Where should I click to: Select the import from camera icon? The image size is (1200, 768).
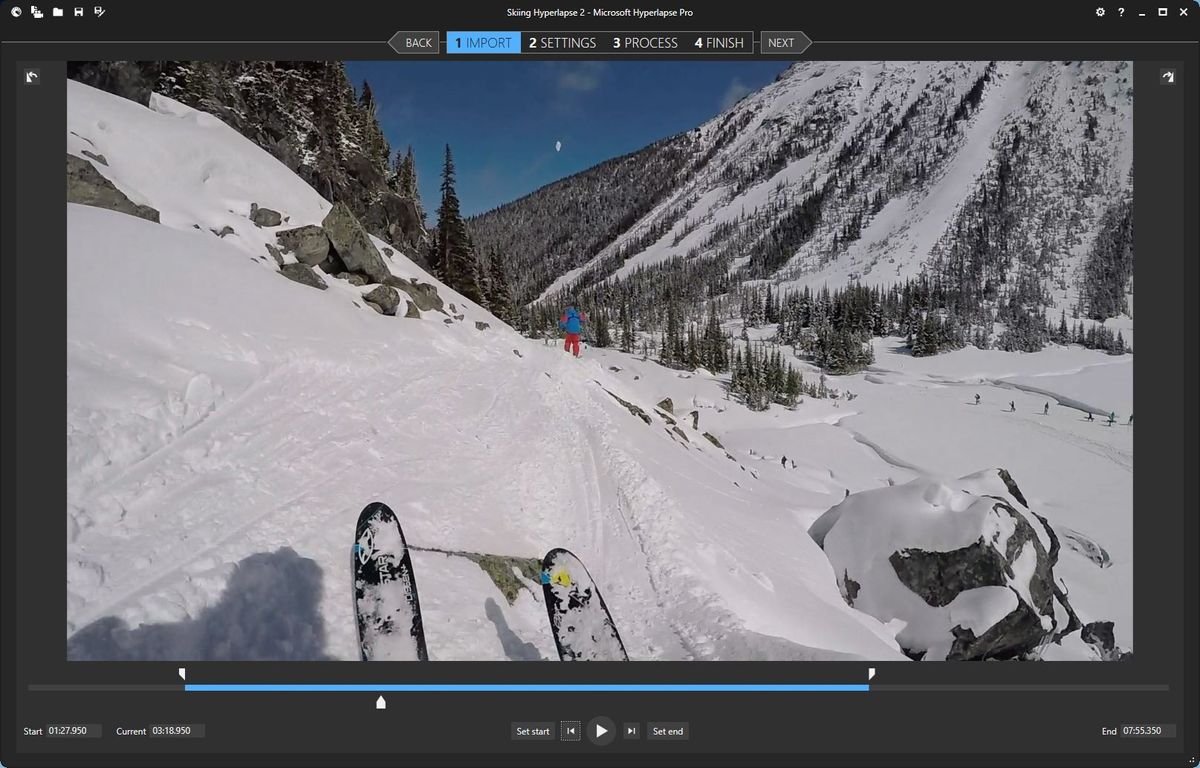tap(36, 12)
